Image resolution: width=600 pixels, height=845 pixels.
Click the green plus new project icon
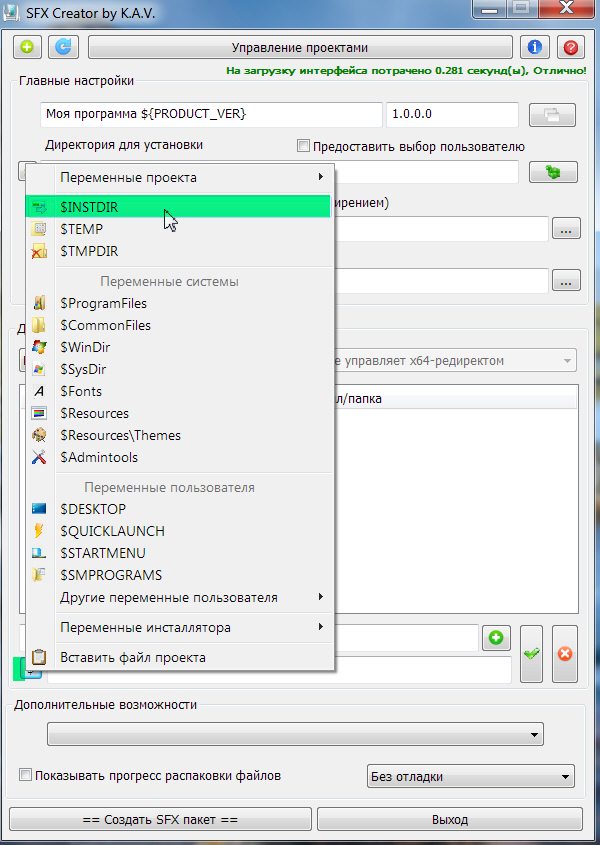[x=27, y=47]
